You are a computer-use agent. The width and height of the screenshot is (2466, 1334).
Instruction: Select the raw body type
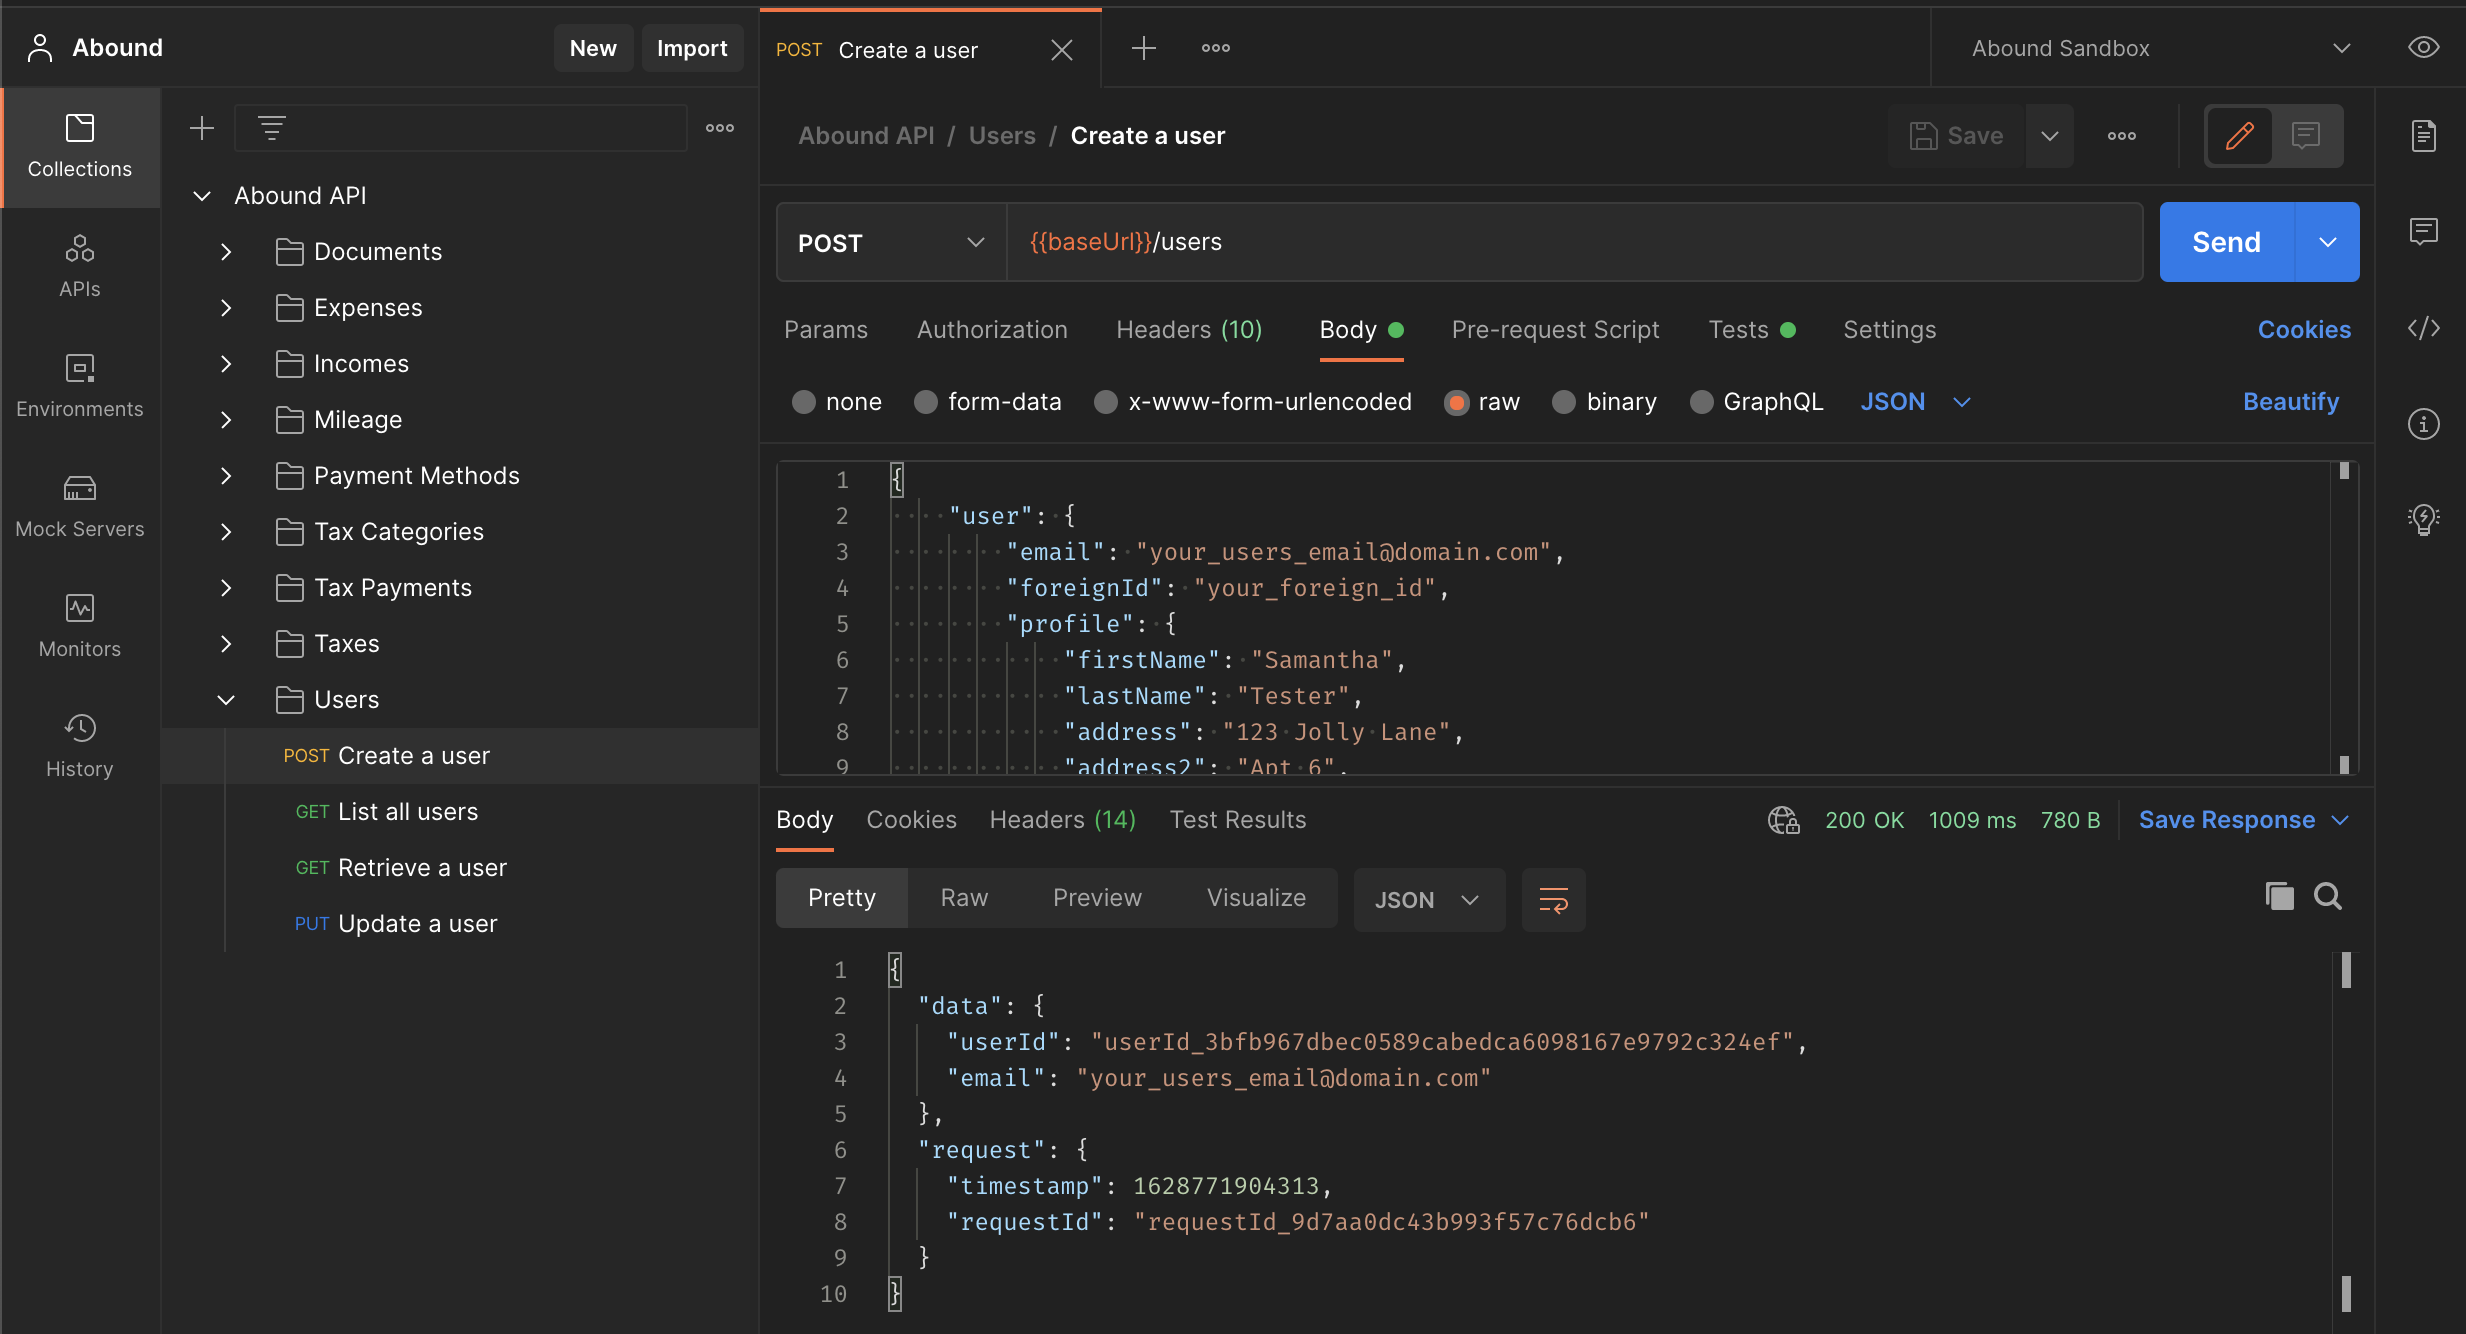pos(1457,402)
